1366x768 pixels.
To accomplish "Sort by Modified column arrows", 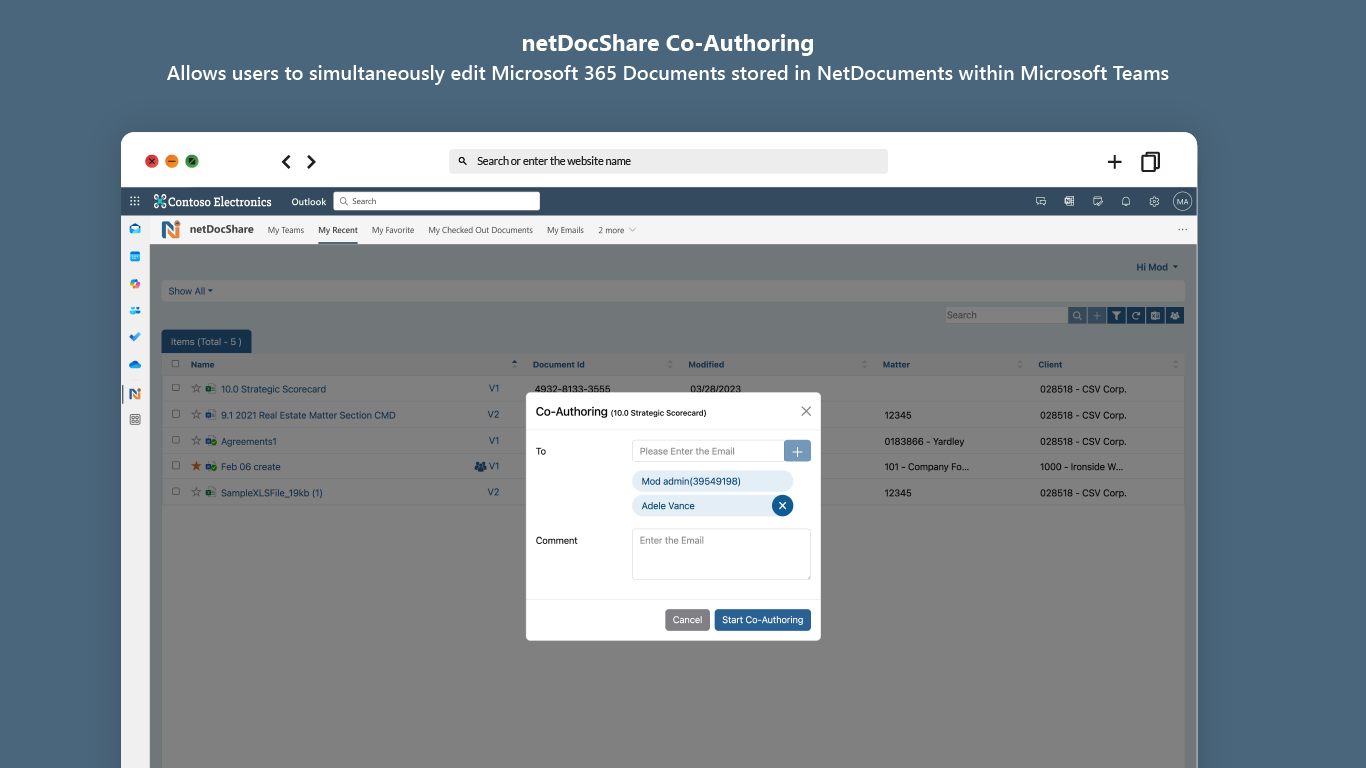I will [x=865, y=364].
